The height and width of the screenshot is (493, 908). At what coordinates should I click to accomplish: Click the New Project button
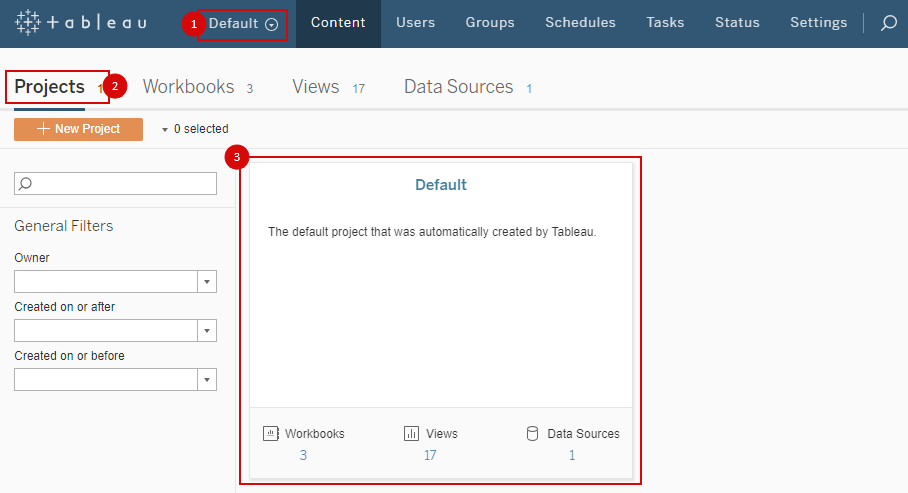[78, 129]
